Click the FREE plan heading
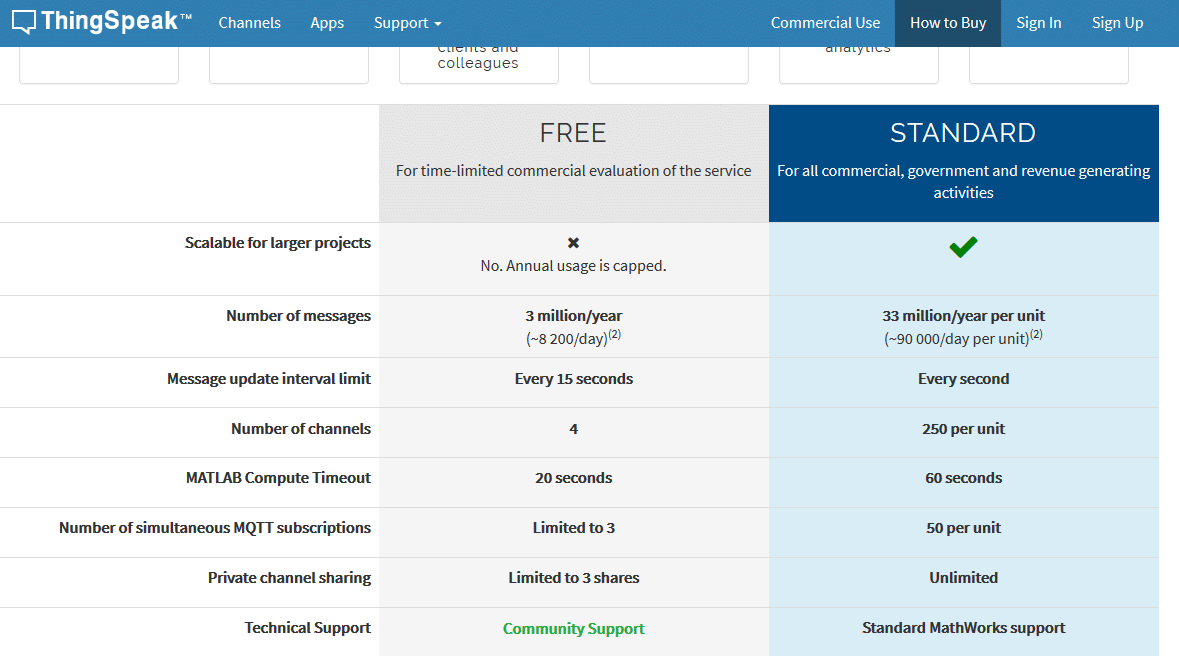This screenshot has height=669, width=1179. (573, 133)
